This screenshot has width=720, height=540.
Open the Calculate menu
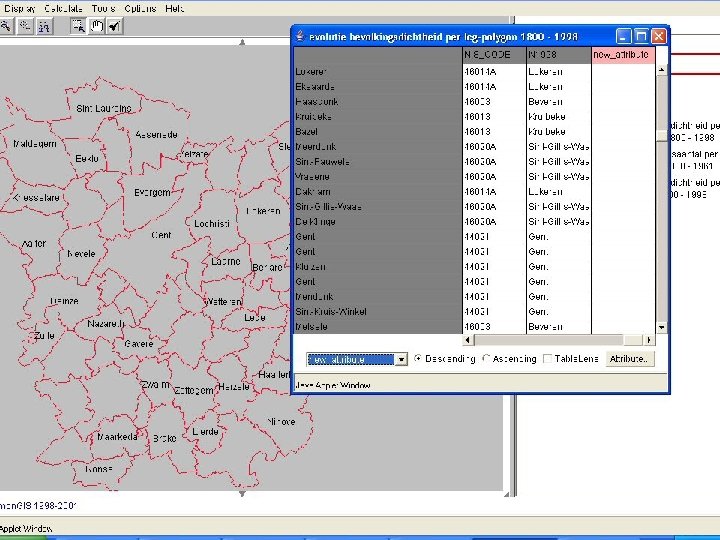63,8
